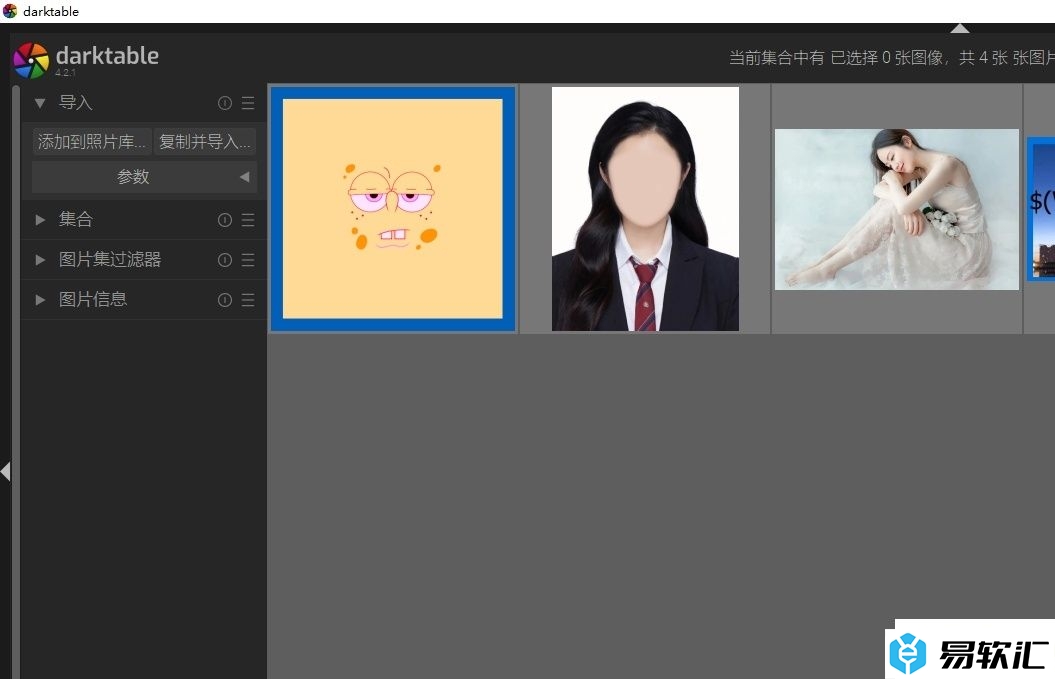Reset the 图片集过滤器 module
The width and height of the screenshot is (1055, 679).
pyautogui.click(x=225, y=260)
